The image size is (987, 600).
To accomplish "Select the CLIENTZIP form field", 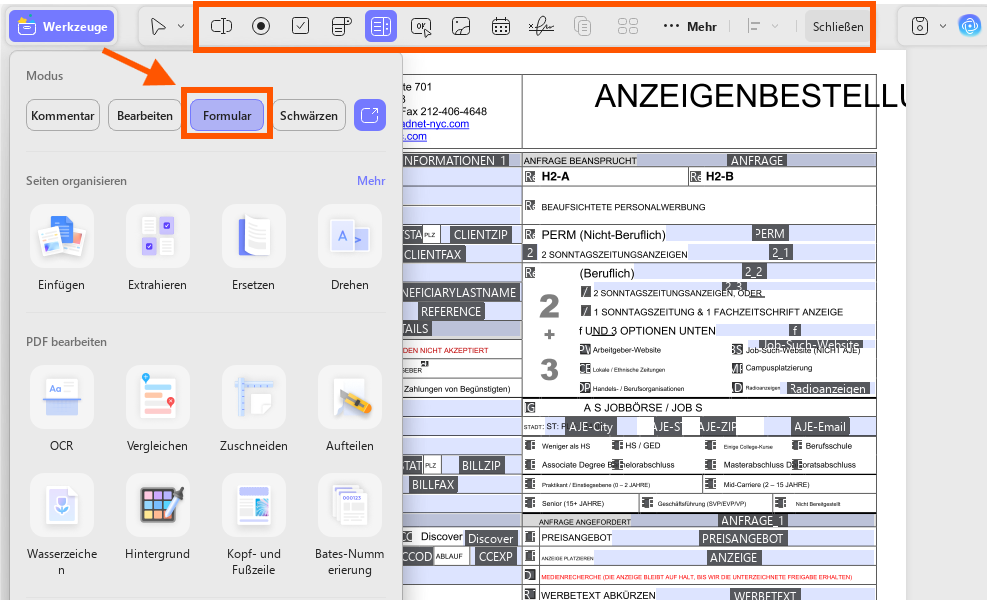I will point(480,234).
